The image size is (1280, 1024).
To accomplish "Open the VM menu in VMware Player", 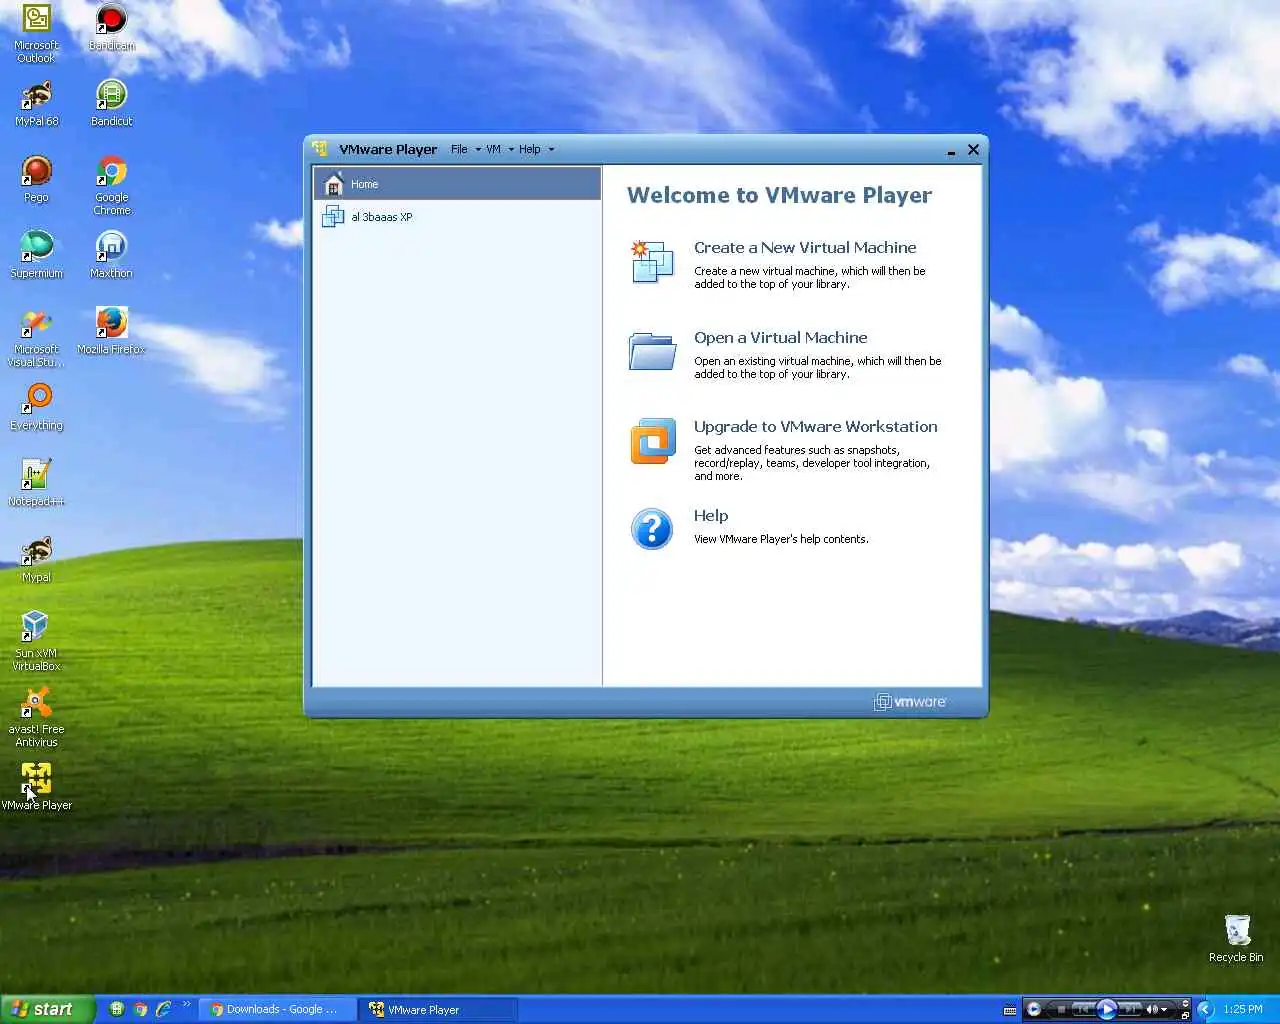I will (493, 149).
